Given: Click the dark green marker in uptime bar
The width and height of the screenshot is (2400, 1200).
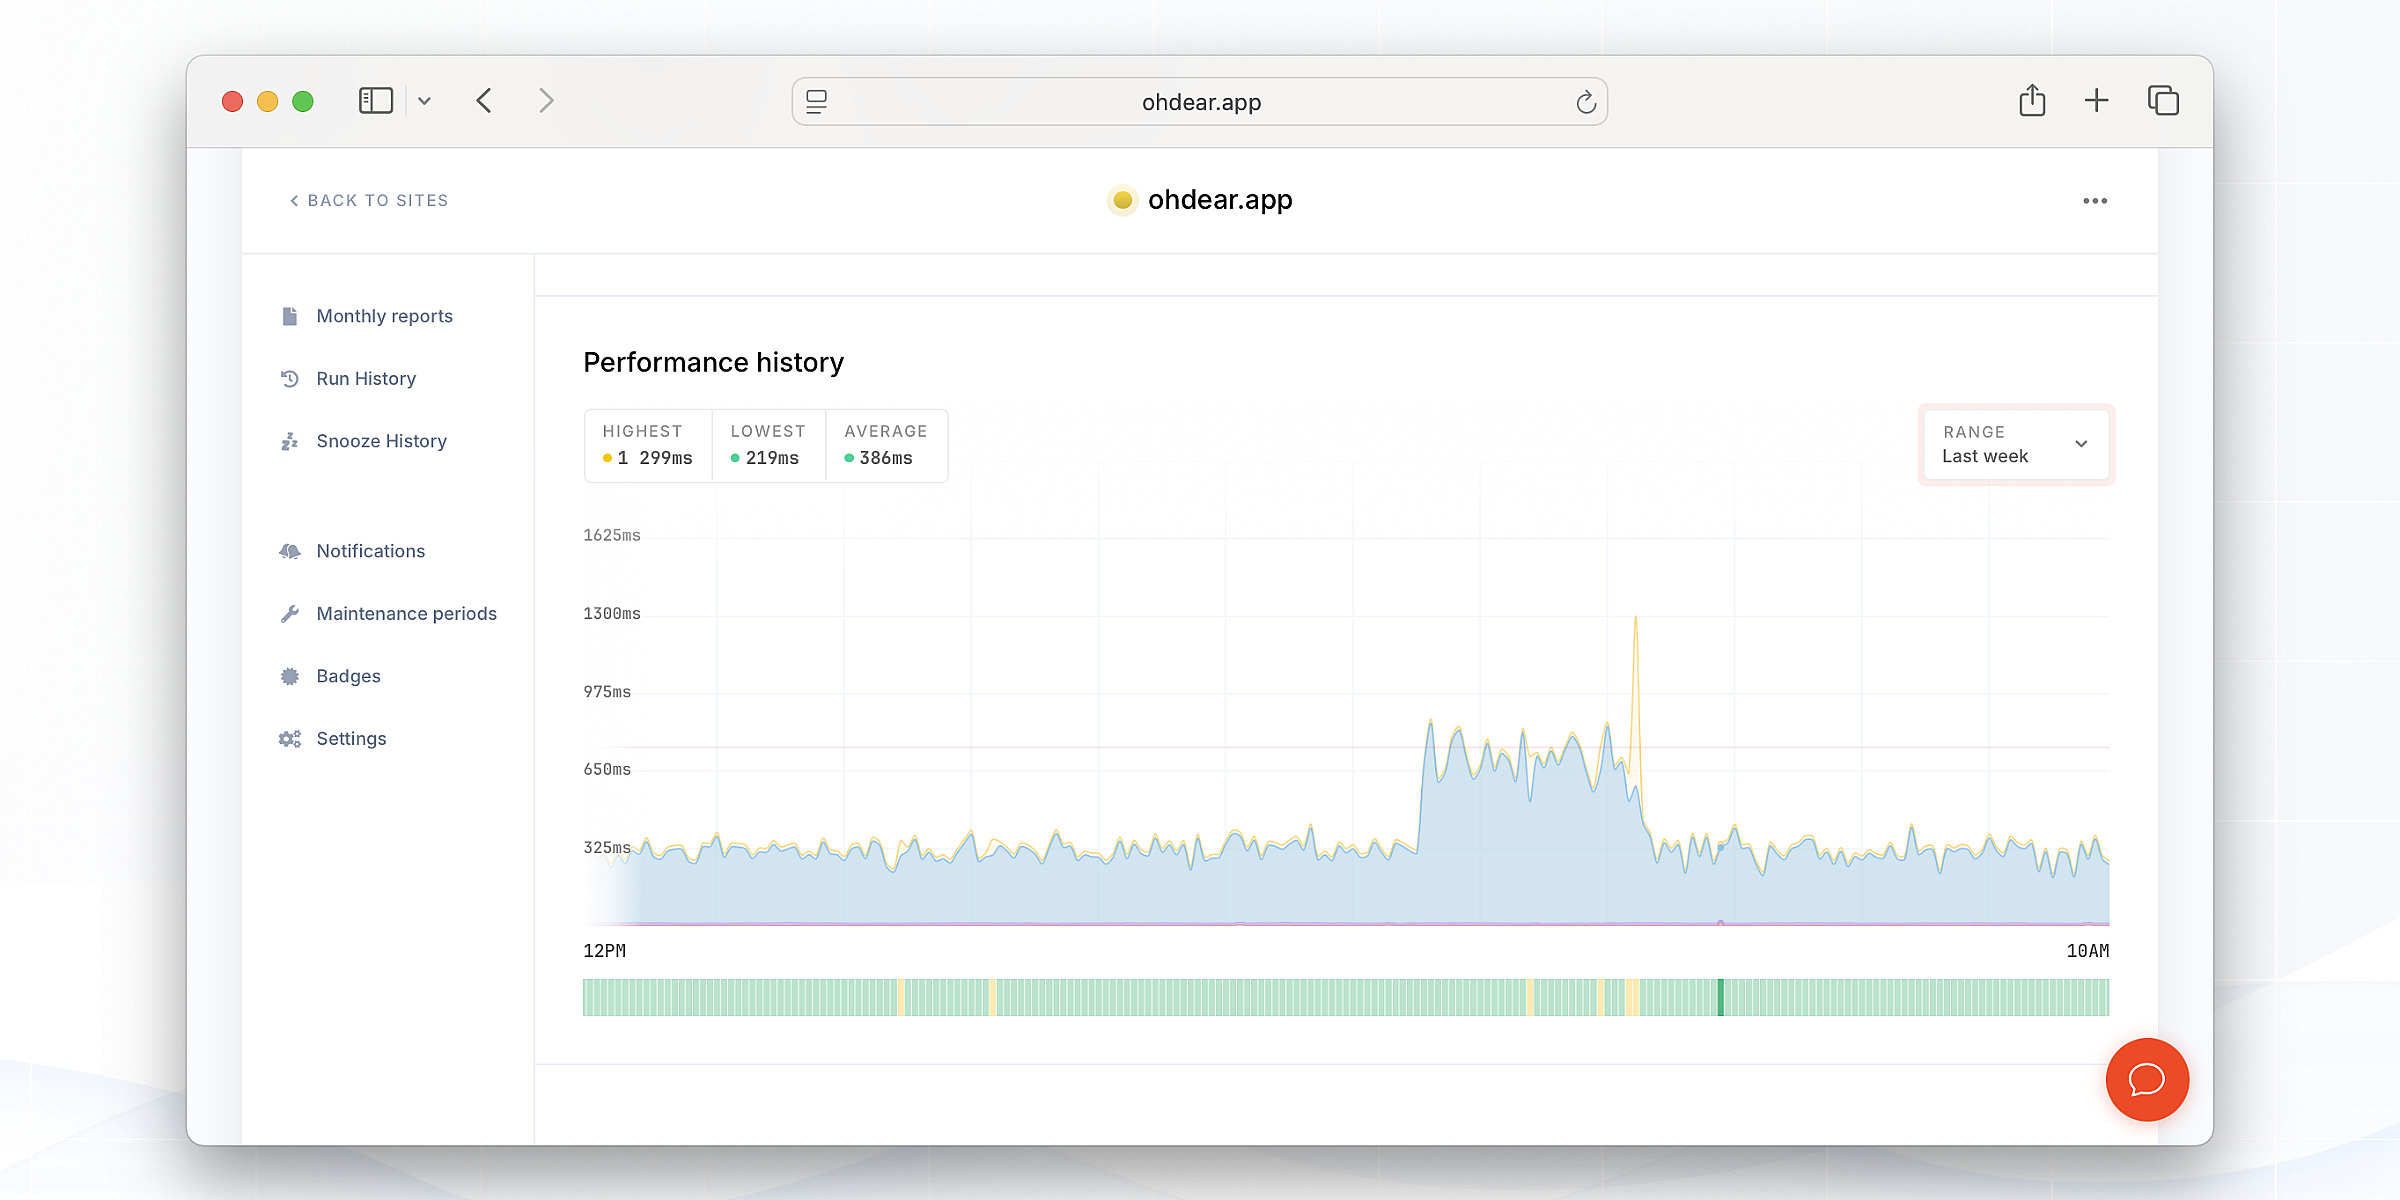Looking at the screenshot, I should 1721,997.
